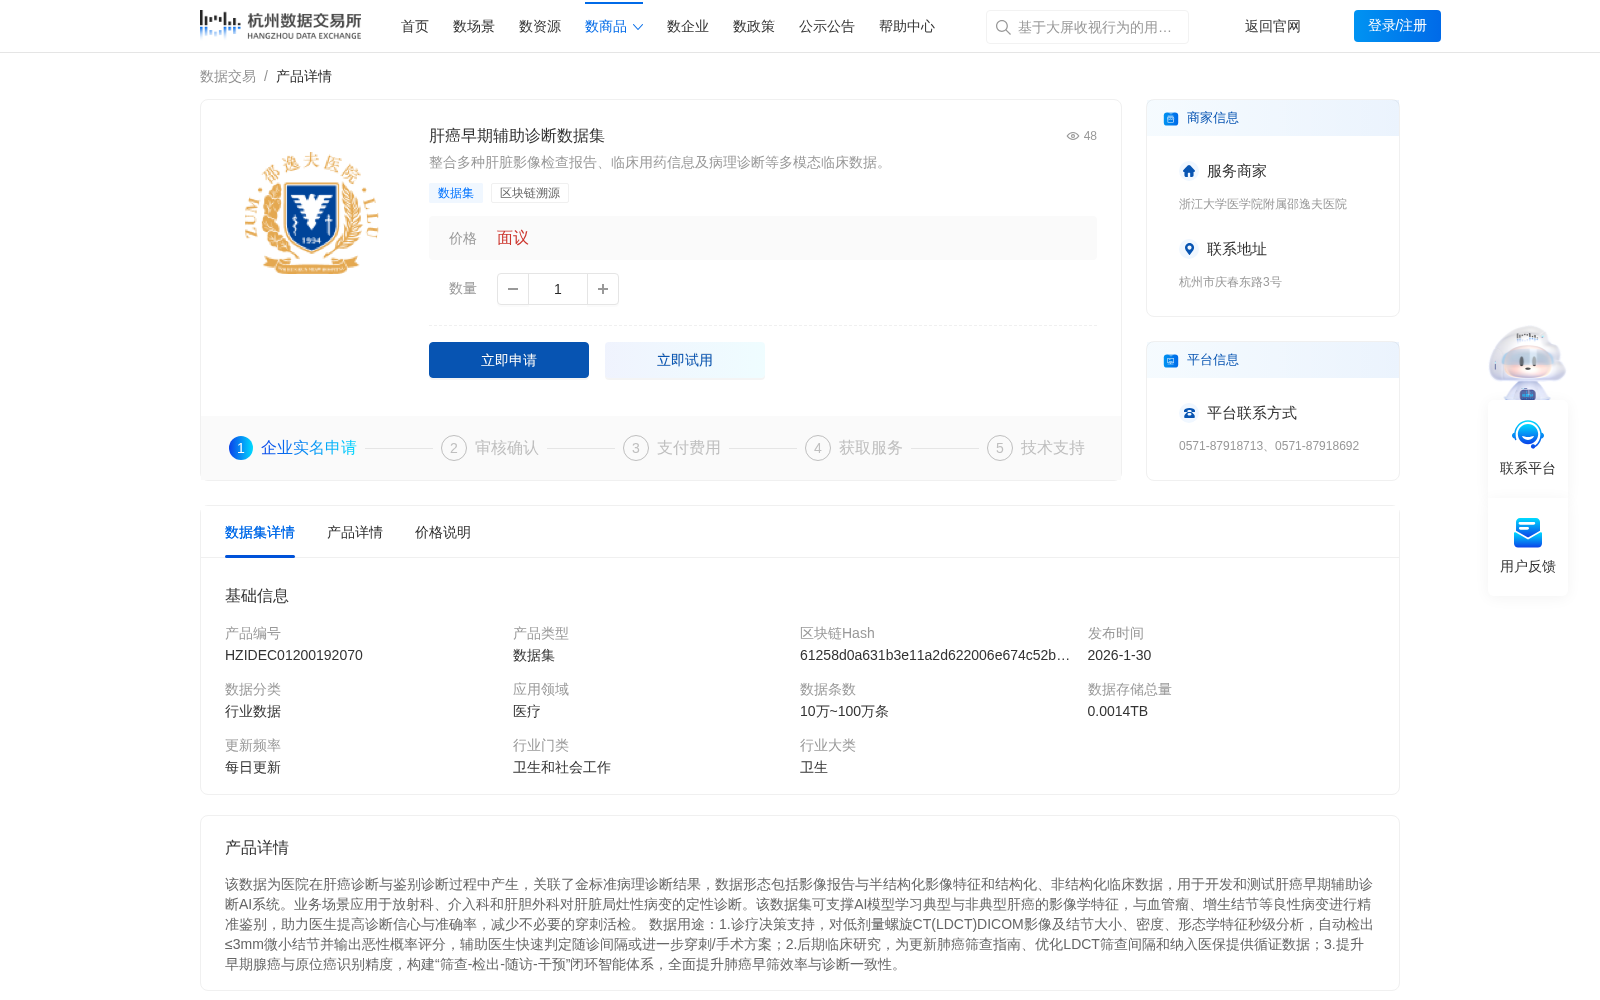This screenshot has width=1600, height=1000.
Task: Click step 2 circle 审核确认
Action: (454, 448)
